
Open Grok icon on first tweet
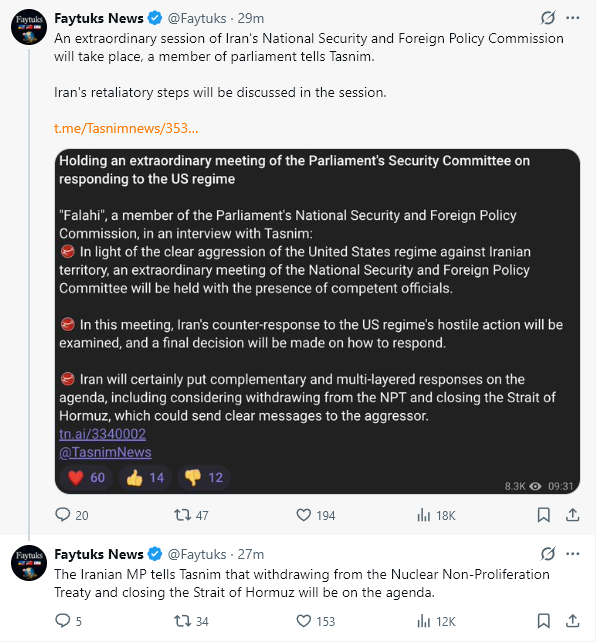click(548, 18)
